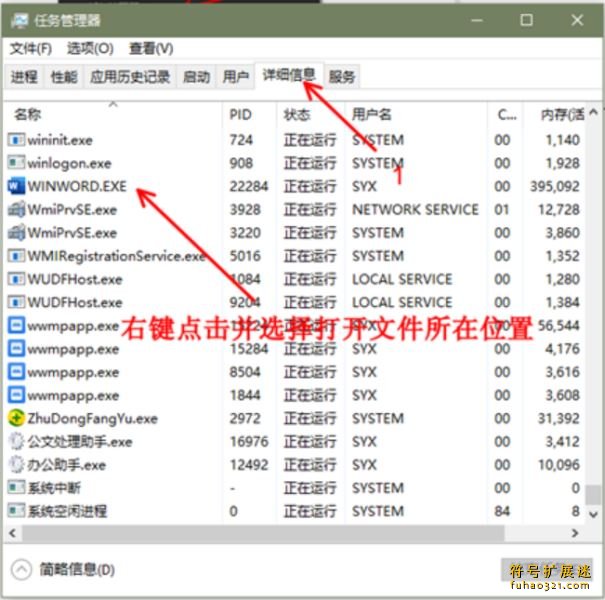Image resolution: width=605 pixels, height=600 pixels.
Task: Click the WMIRegistrationService.exe icon
Action: (16, 256)
